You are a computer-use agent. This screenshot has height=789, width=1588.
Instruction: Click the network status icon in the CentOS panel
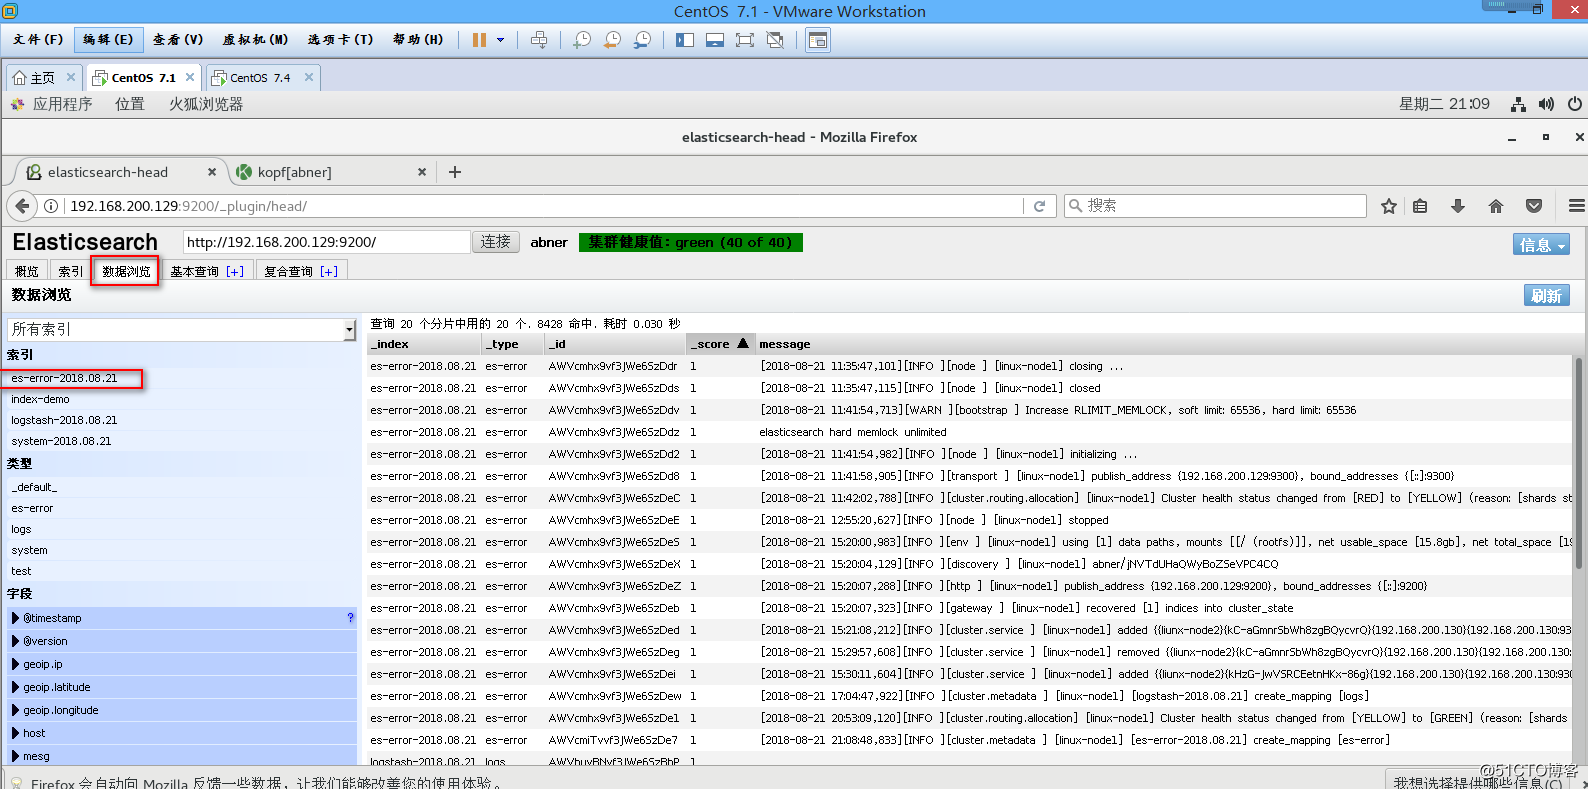1518,104
